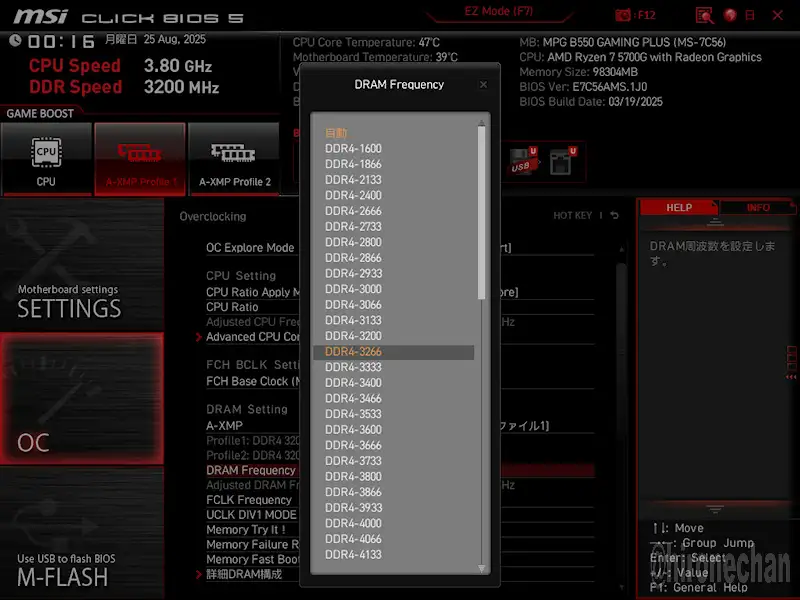This screenshot has height=600, width=800.
Task: Choose DDR4-3533 frequency
Action: point(353,414)
